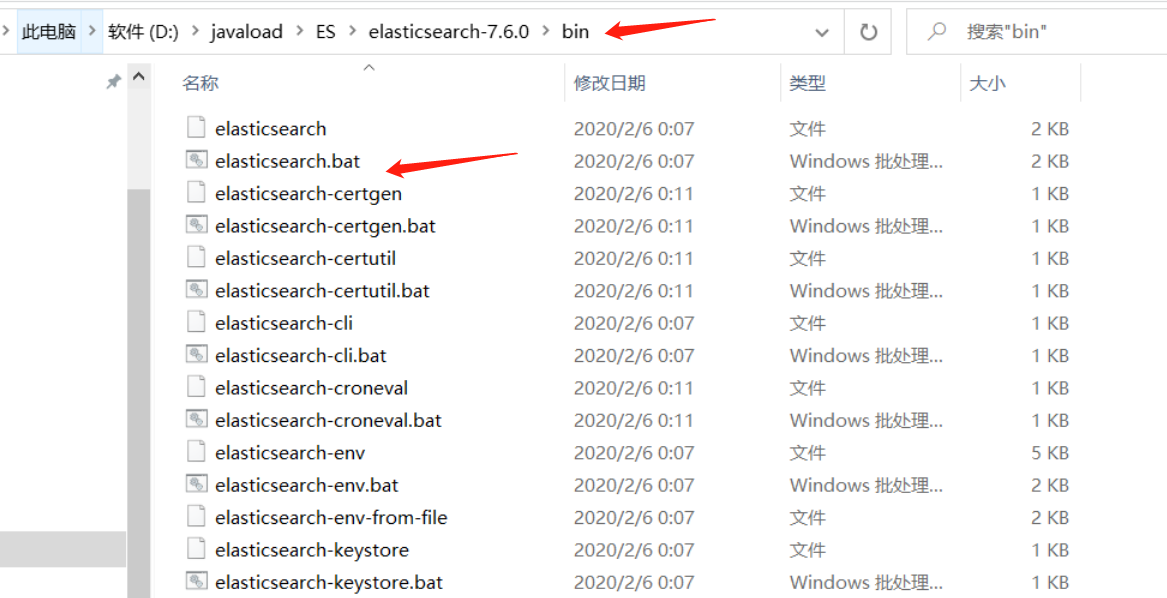1167x598 pixels.
Task: Select the elasticsearch file name
Action: pos(271,129)
